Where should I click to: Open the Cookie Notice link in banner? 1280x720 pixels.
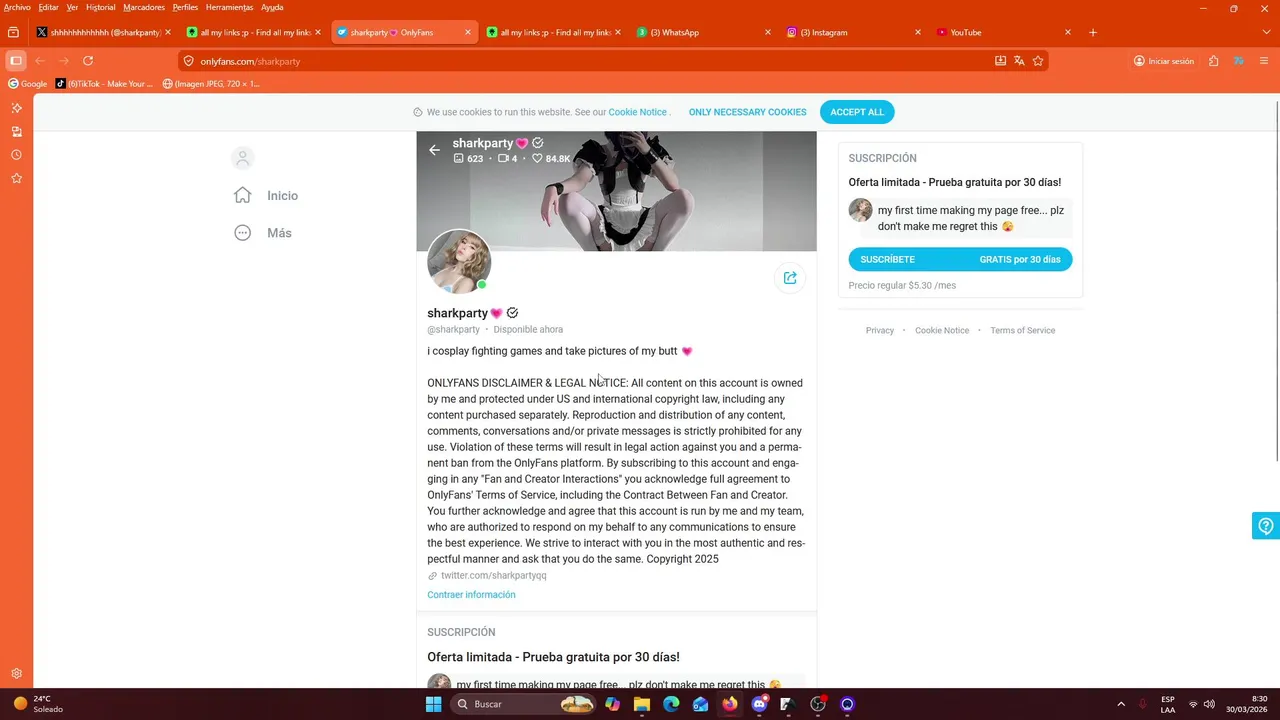pyautogui.click(x=637, y=112)
